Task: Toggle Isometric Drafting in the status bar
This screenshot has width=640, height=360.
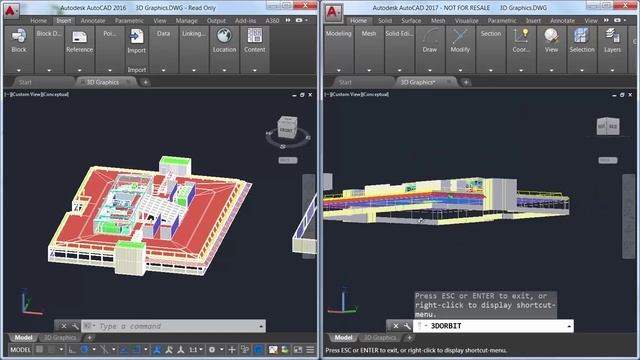Action: pos(104,350)
